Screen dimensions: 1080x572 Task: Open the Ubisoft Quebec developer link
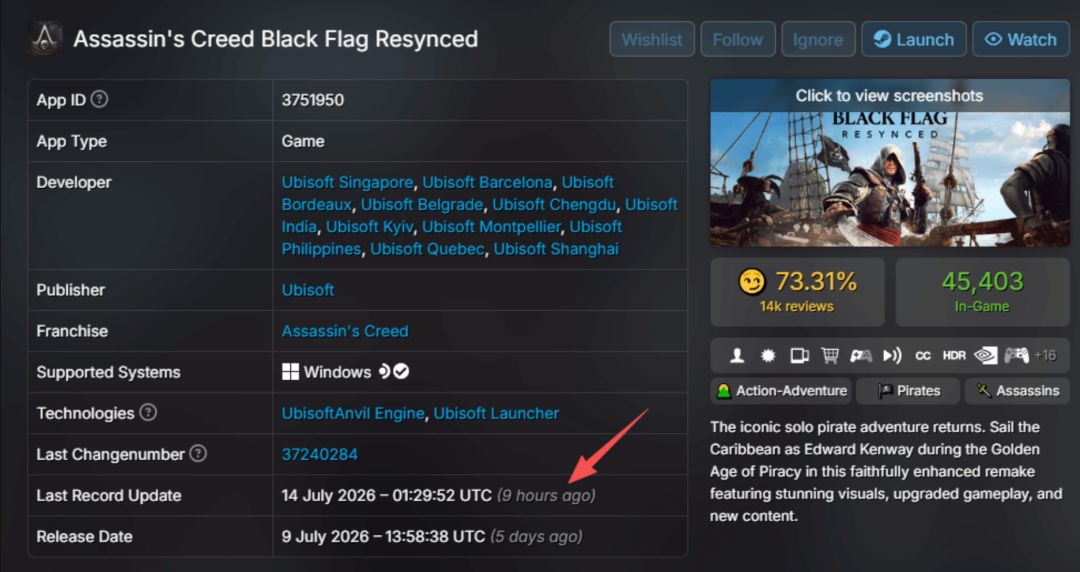point(427,249)
